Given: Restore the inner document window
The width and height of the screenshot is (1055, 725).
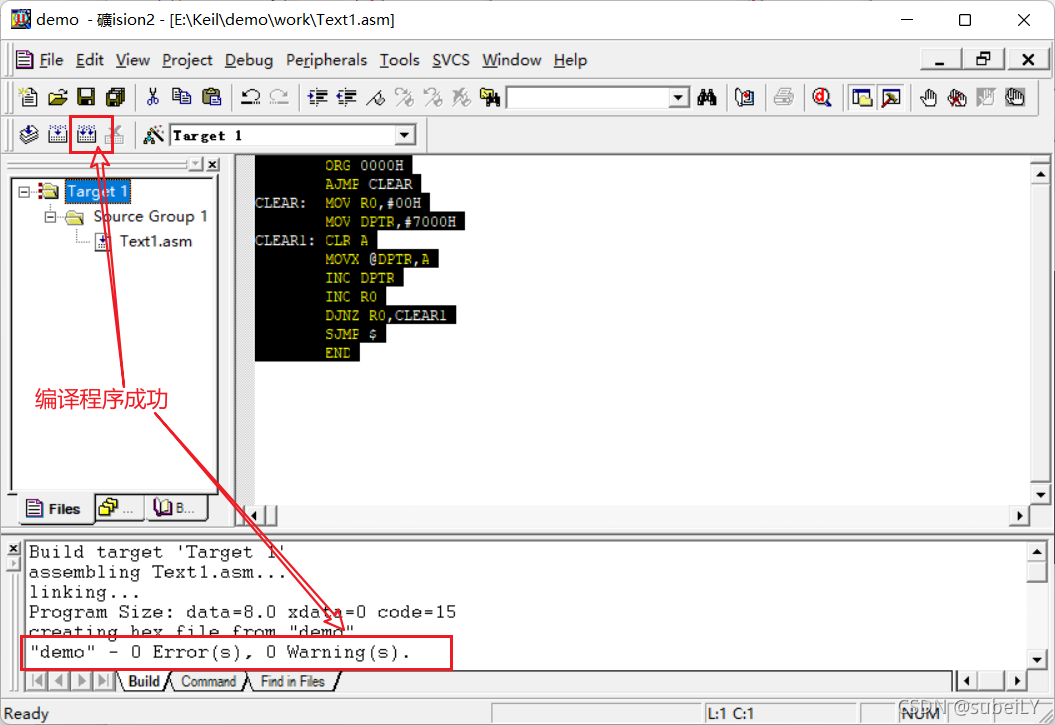Looking at the screenshot, I should click(983, 59).
